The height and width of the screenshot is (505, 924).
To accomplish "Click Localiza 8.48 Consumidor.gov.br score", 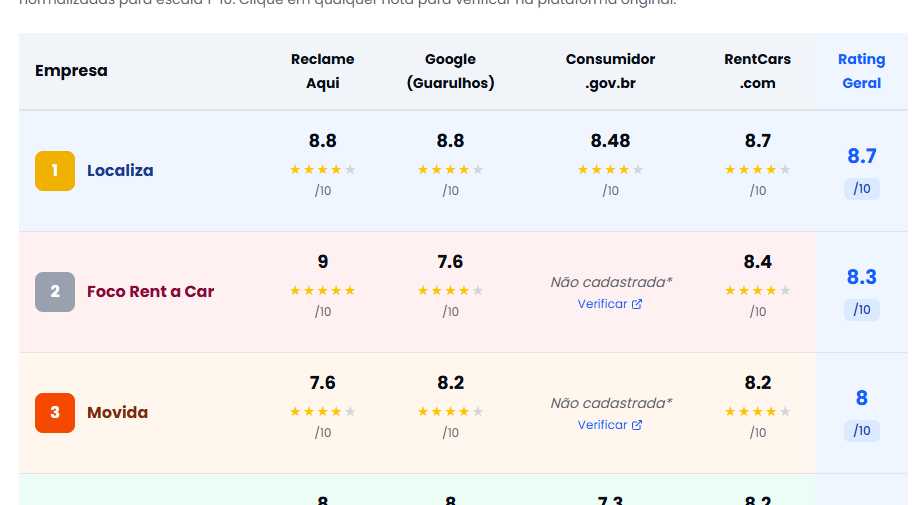I will 610,141.
